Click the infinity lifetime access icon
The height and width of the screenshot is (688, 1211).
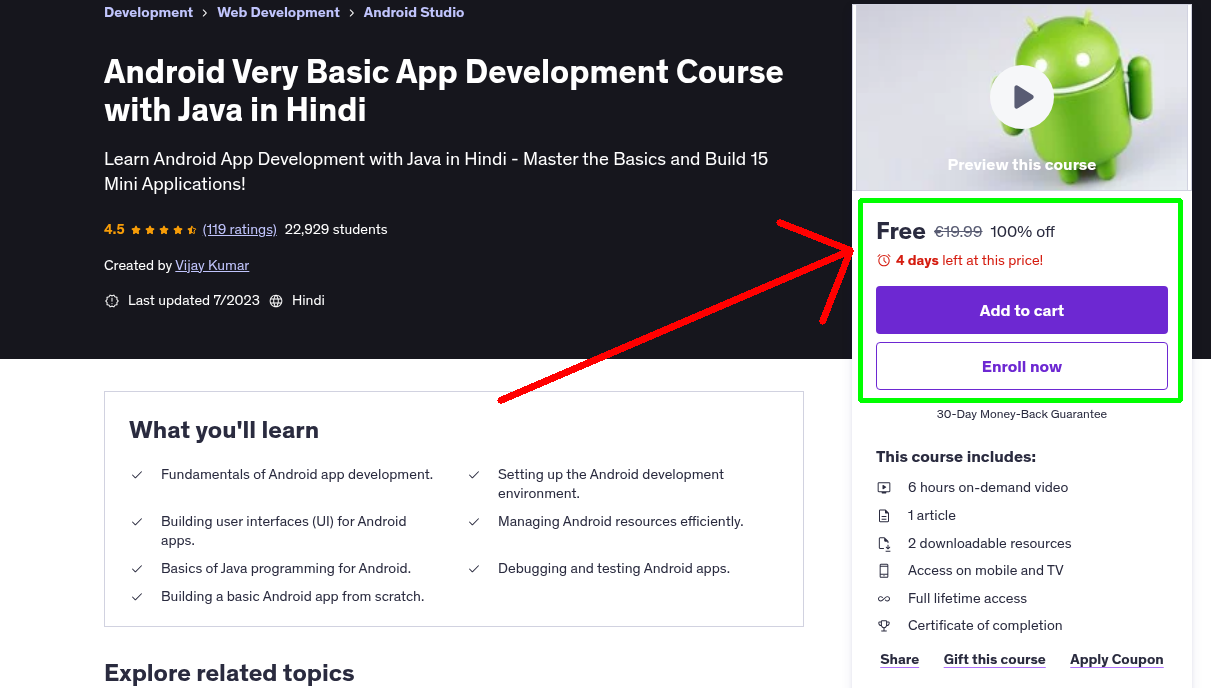[x=884, y=598]
